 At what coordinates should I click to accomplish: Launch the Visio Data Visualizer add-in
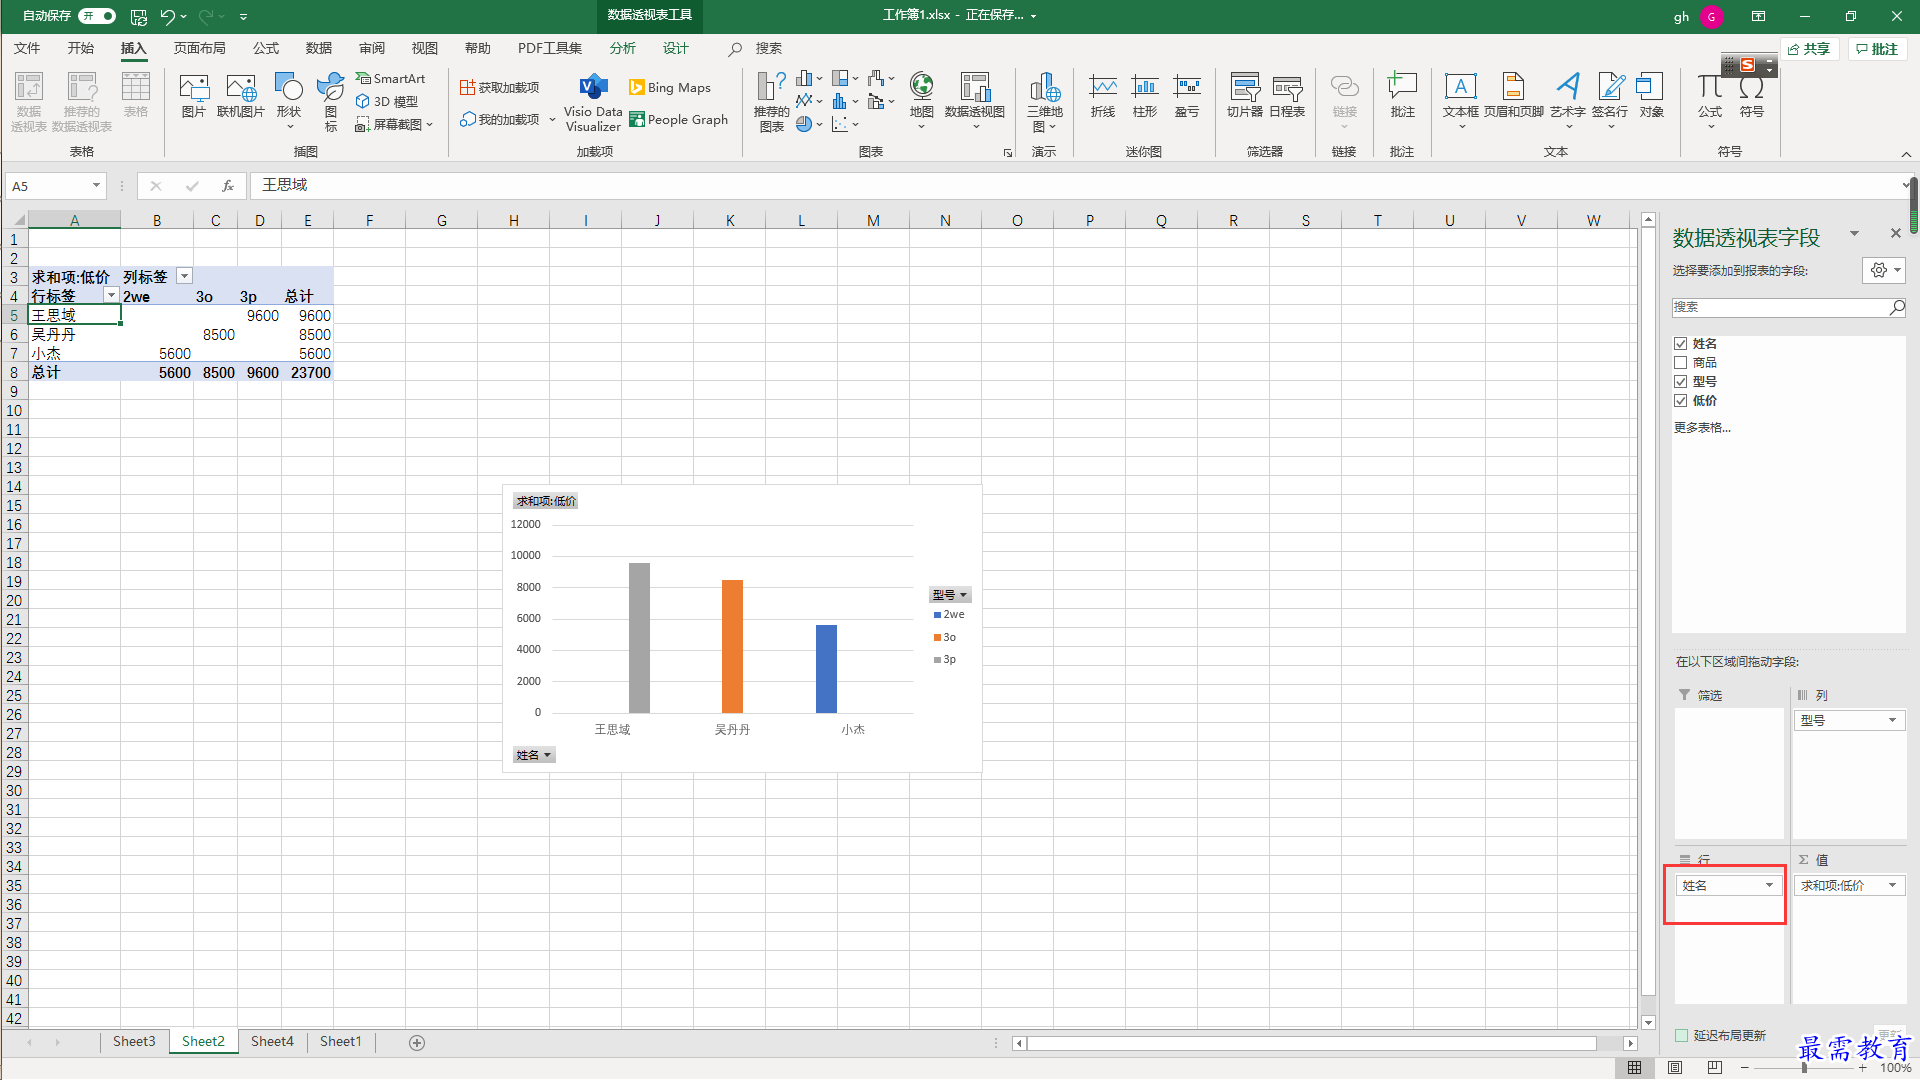(x=593, y=102)
